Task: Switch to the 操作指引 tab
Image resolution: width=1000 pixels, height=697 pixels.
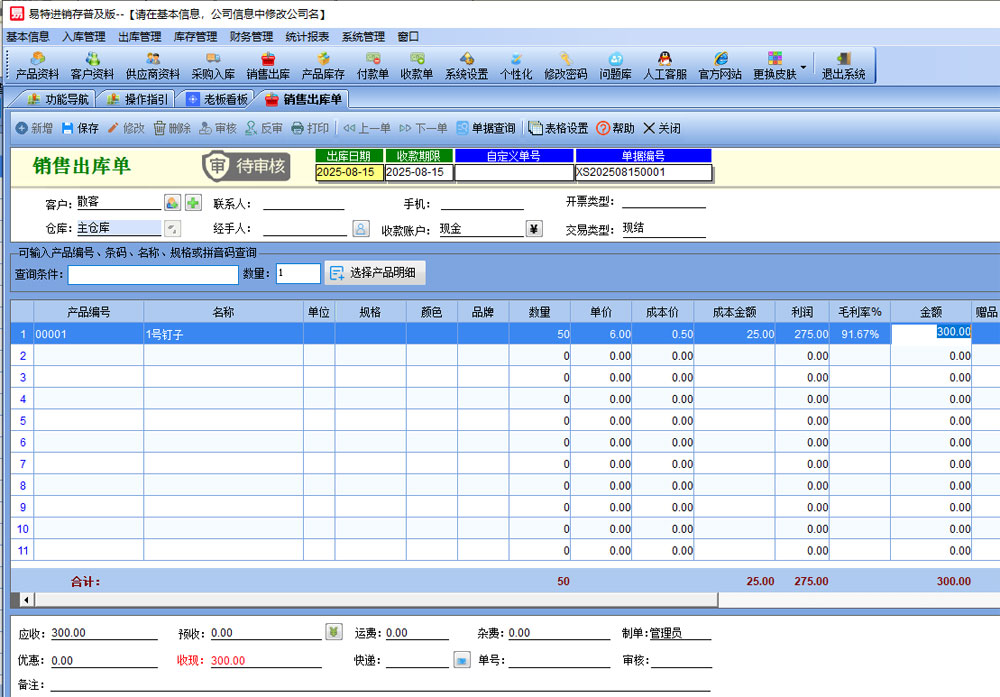Action: (x=136, y=99)
